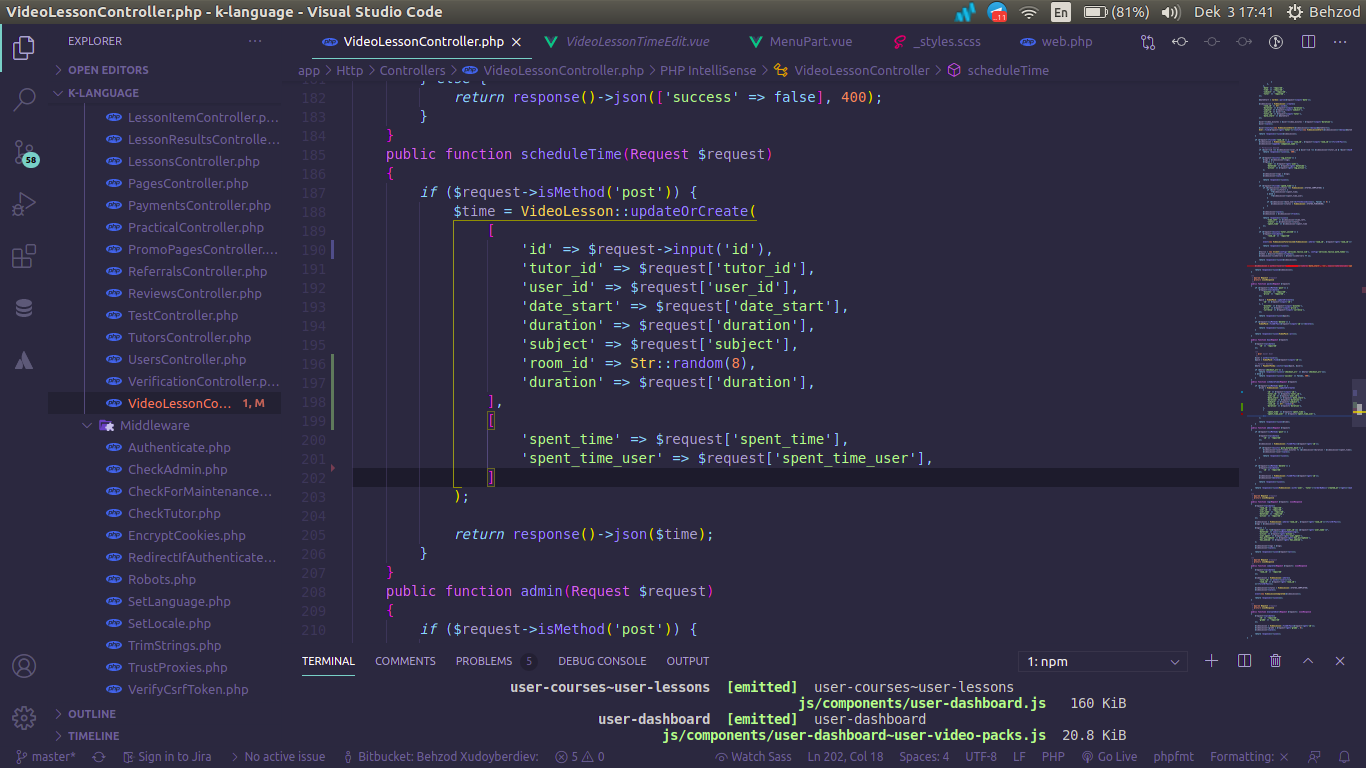
Task: Go to previous change in editor toolbar
Action: click(1180, 42)
